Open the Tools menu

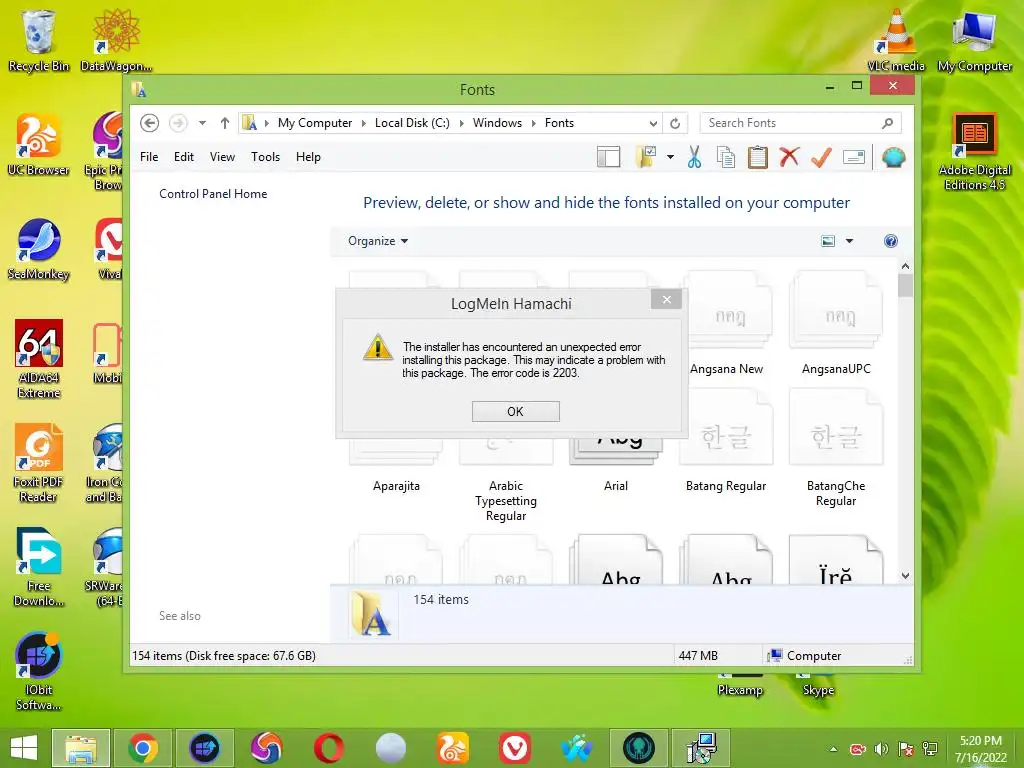click(x=265, y=157)
